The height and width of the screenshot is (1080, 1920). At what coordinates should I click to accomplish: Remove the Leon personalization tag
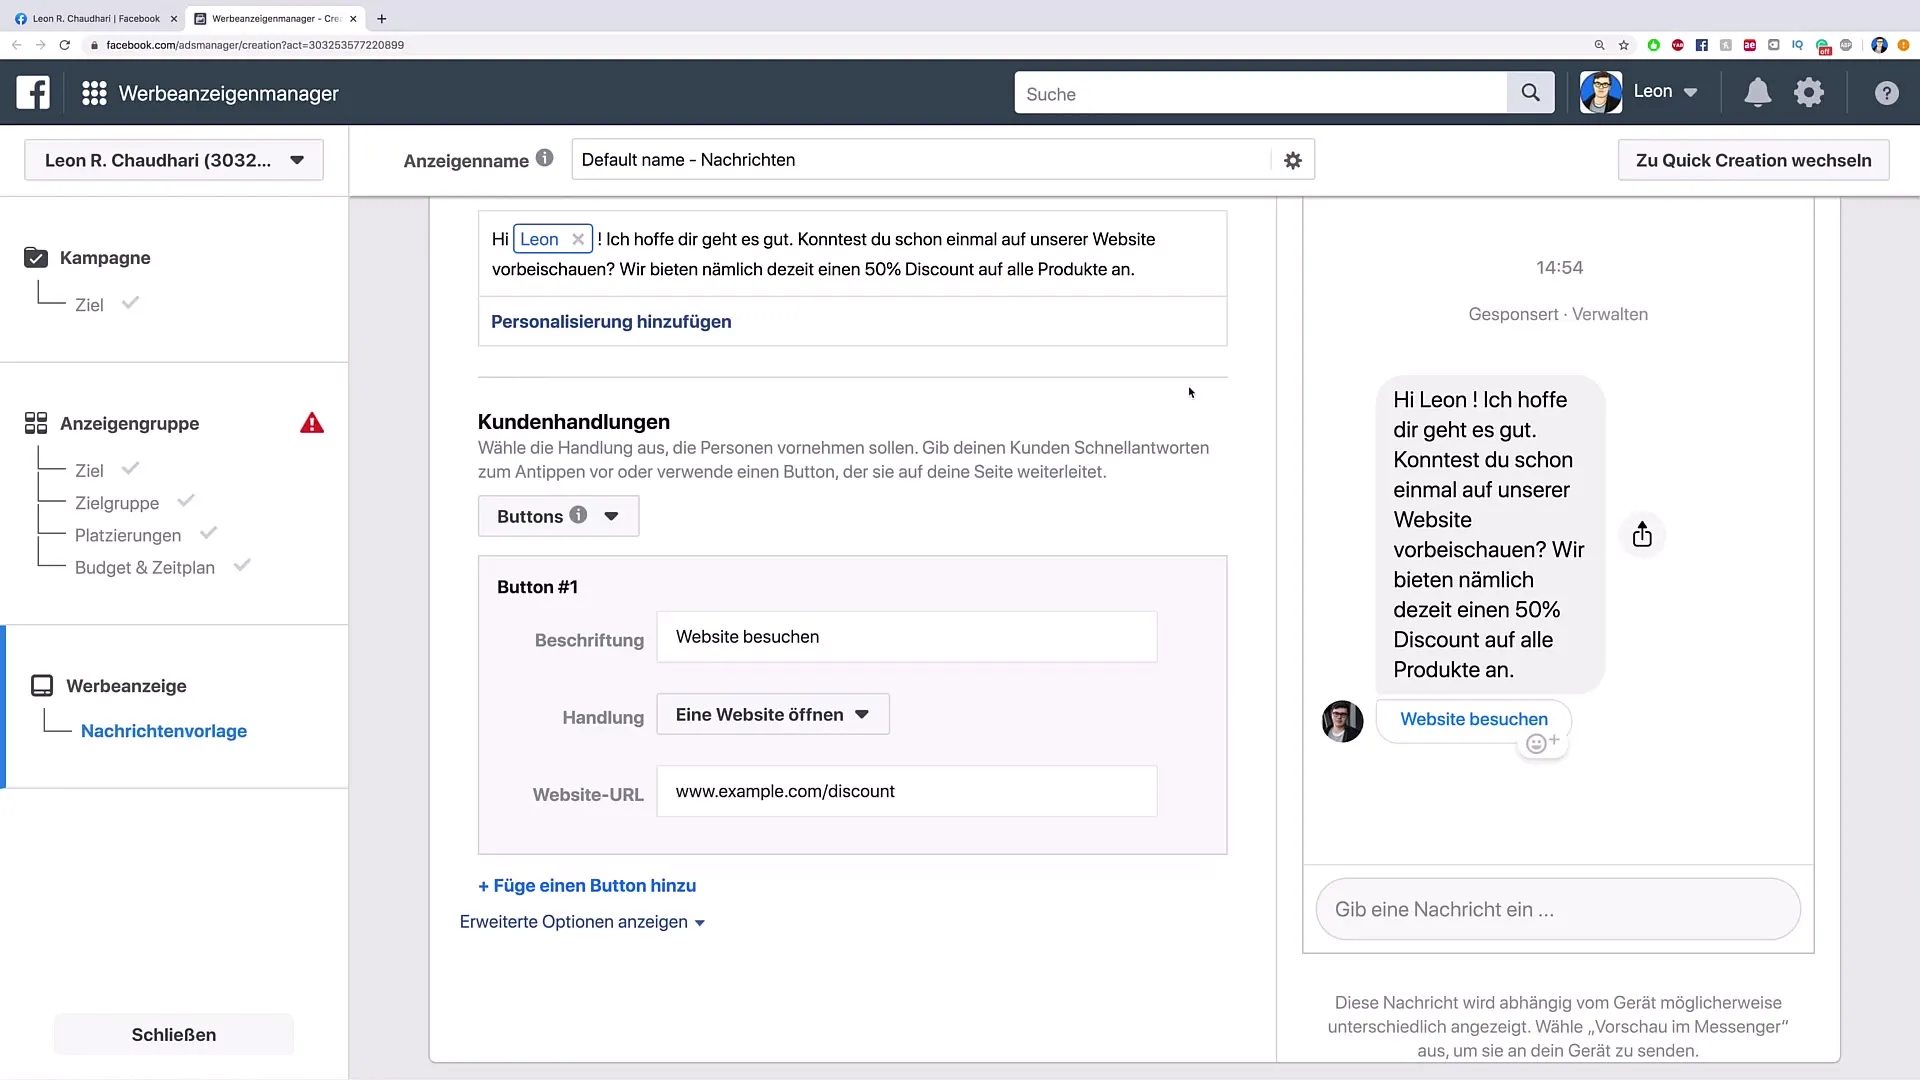click(x=578, y=239)
